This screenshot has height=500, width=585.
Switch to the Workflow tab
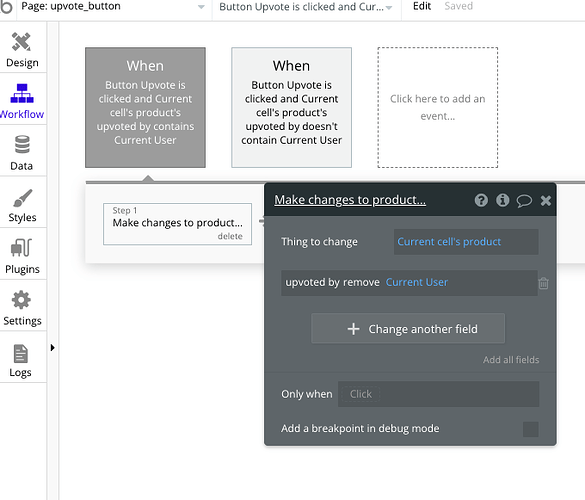(22, 100)
